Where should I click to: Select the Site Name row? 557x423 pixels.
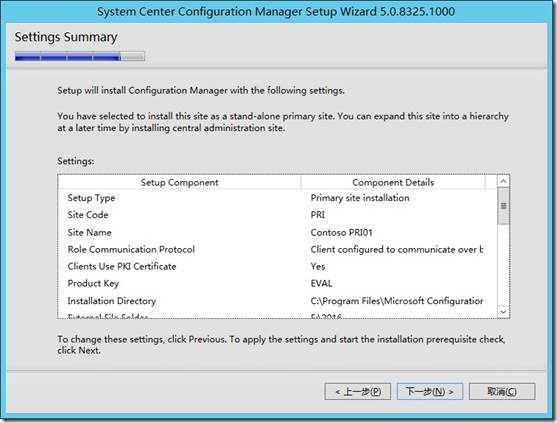pos(278,232)
